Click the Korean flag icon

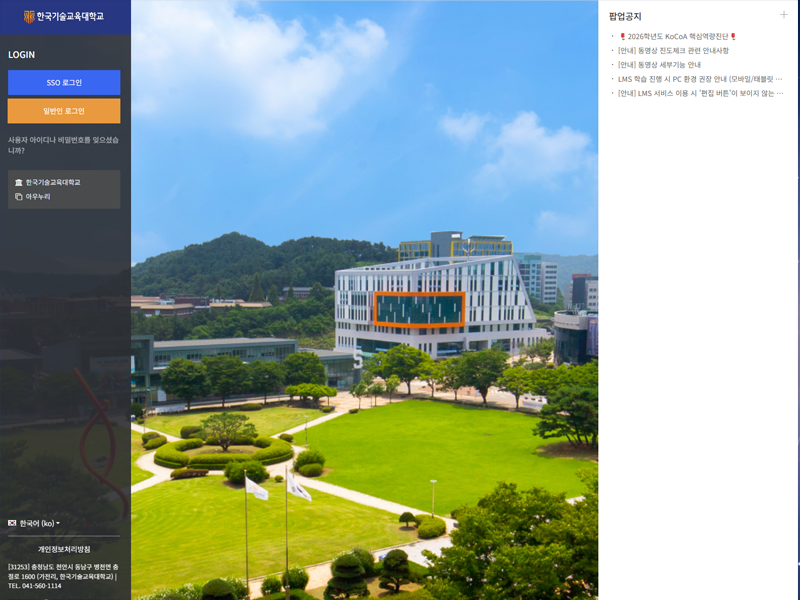tap(12, 523)
